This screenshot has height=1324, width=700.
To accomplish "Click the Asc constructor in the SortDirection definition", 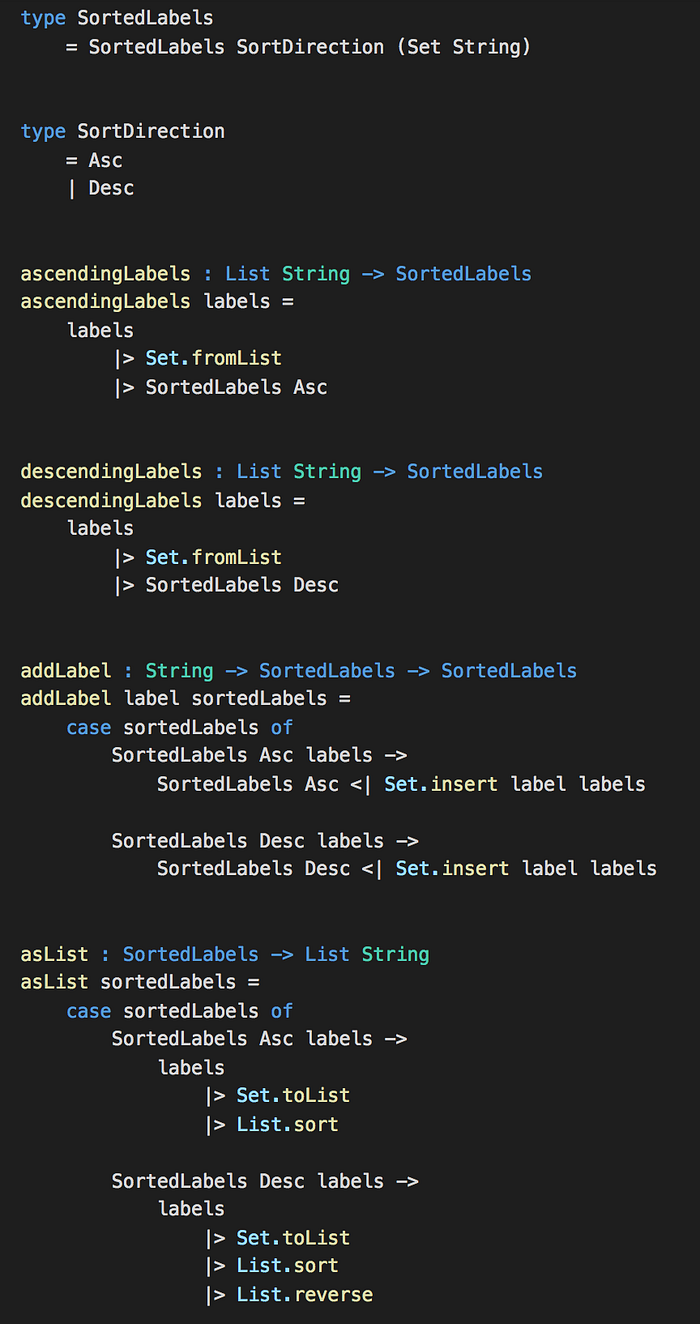I will [x=105, y=160].
